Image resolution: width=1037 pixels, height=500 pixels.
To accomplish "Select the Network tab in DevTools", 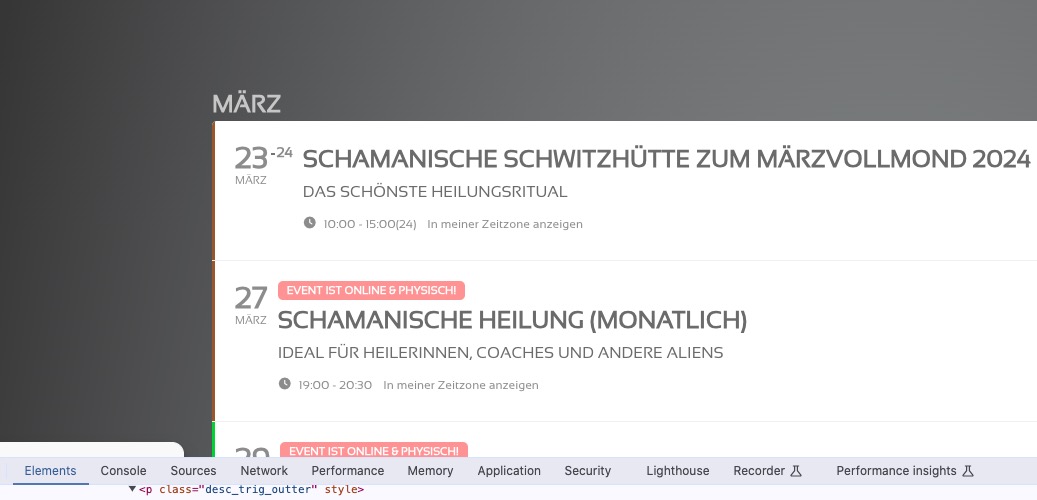I will tap(264, 471).
